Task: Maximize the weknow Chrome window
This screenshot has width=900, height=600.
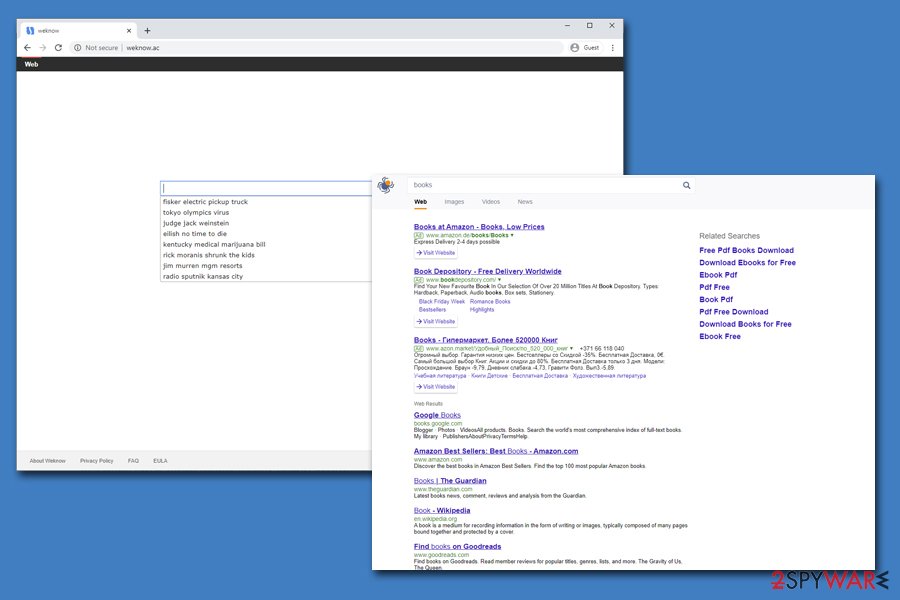Action: click(x=589, y=25)
